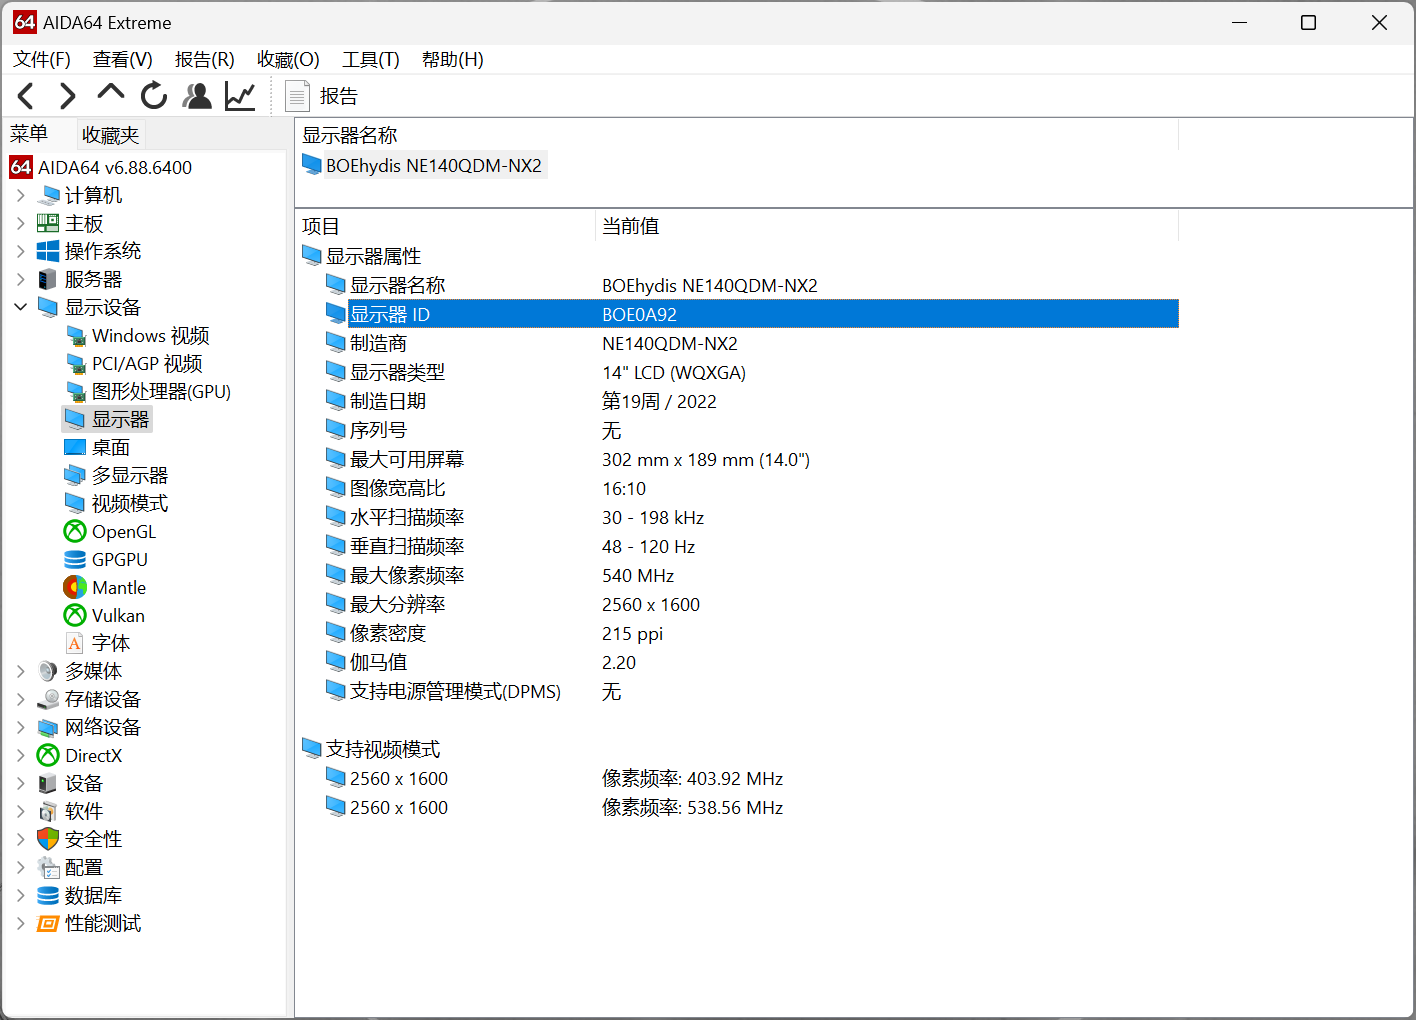Click the 配置 icon in the tree
The image size is (1416, 1020).
(x=48, y=867)
